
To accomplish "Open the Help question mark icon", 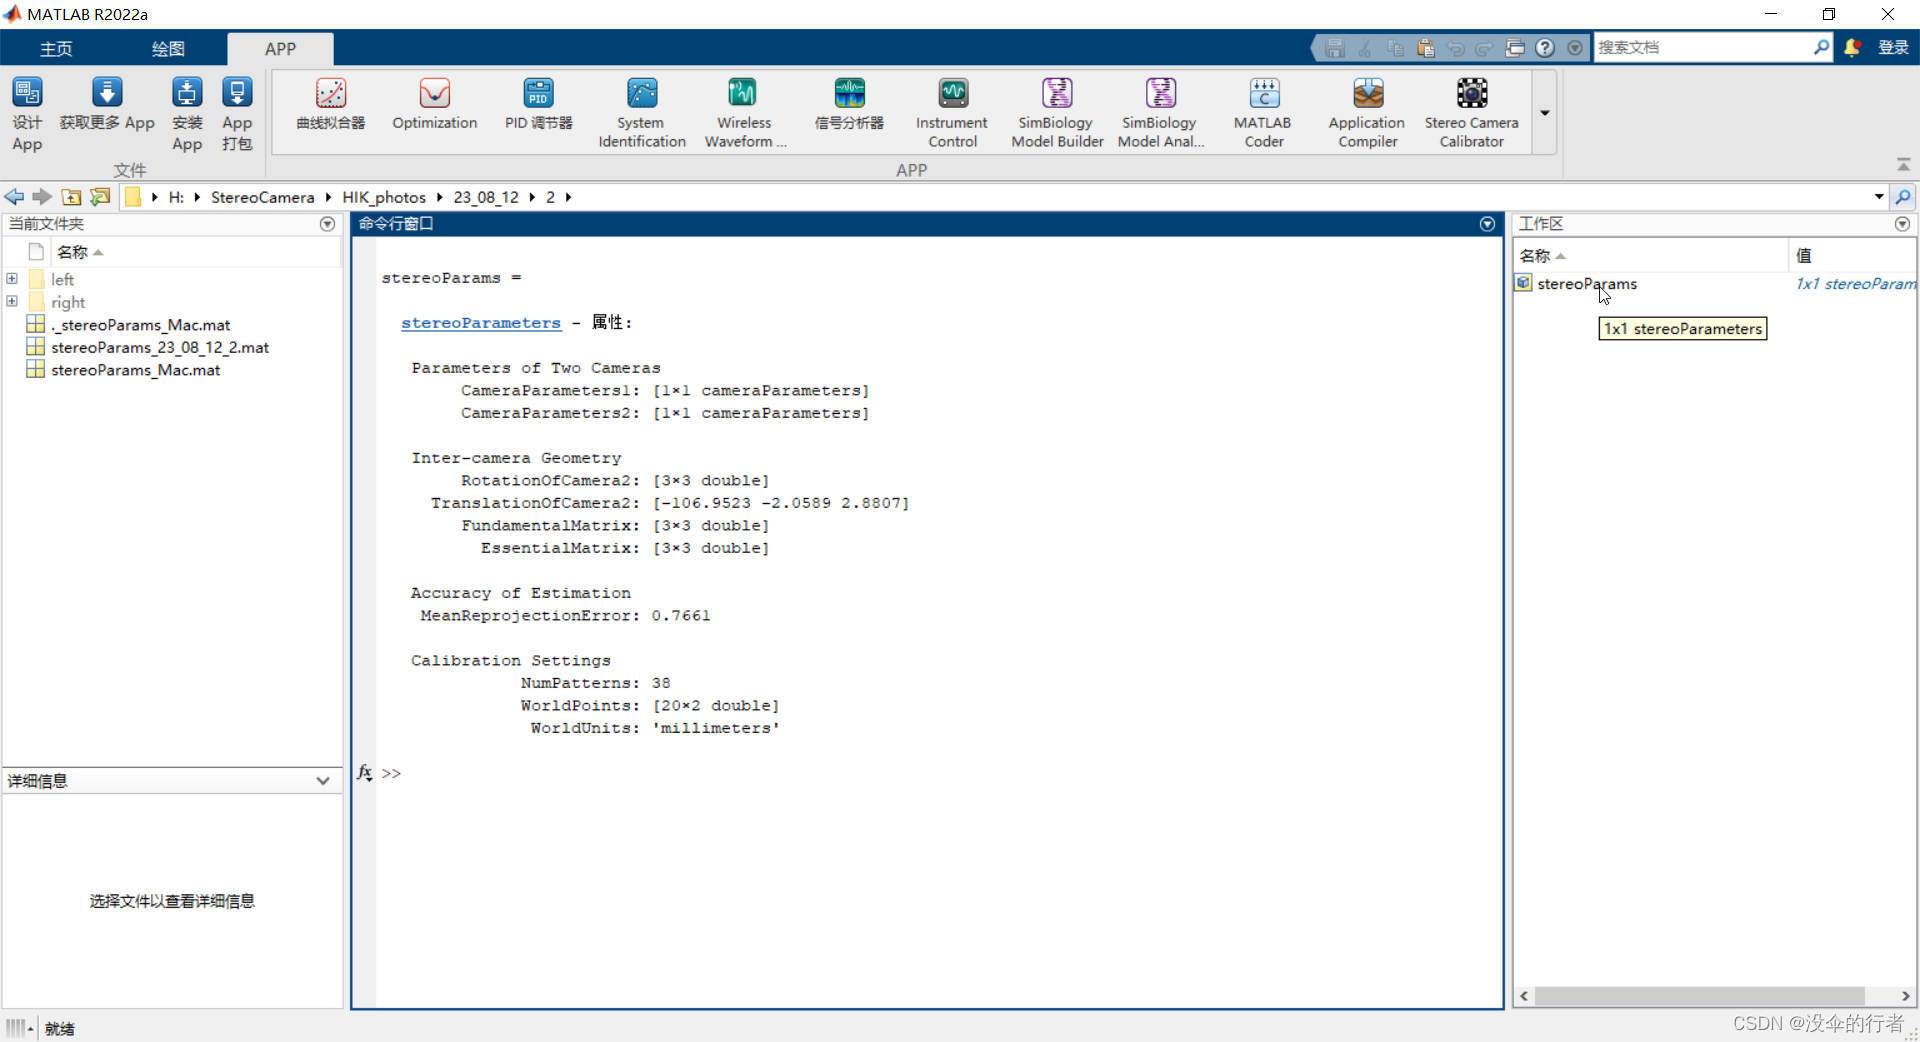I will pos(1545,47).
